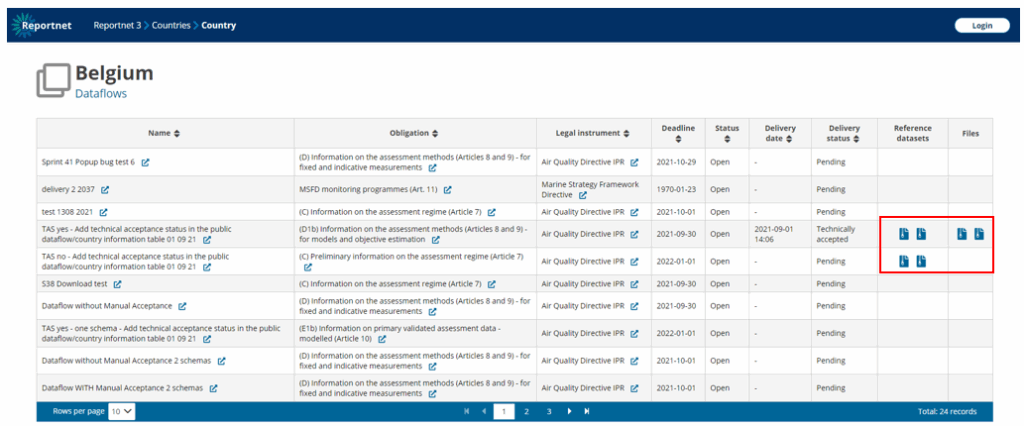This screenshot has height=426, width=1024.
Task: Click external link icon beside test 1308 2021
Action: tap(102, 212)
